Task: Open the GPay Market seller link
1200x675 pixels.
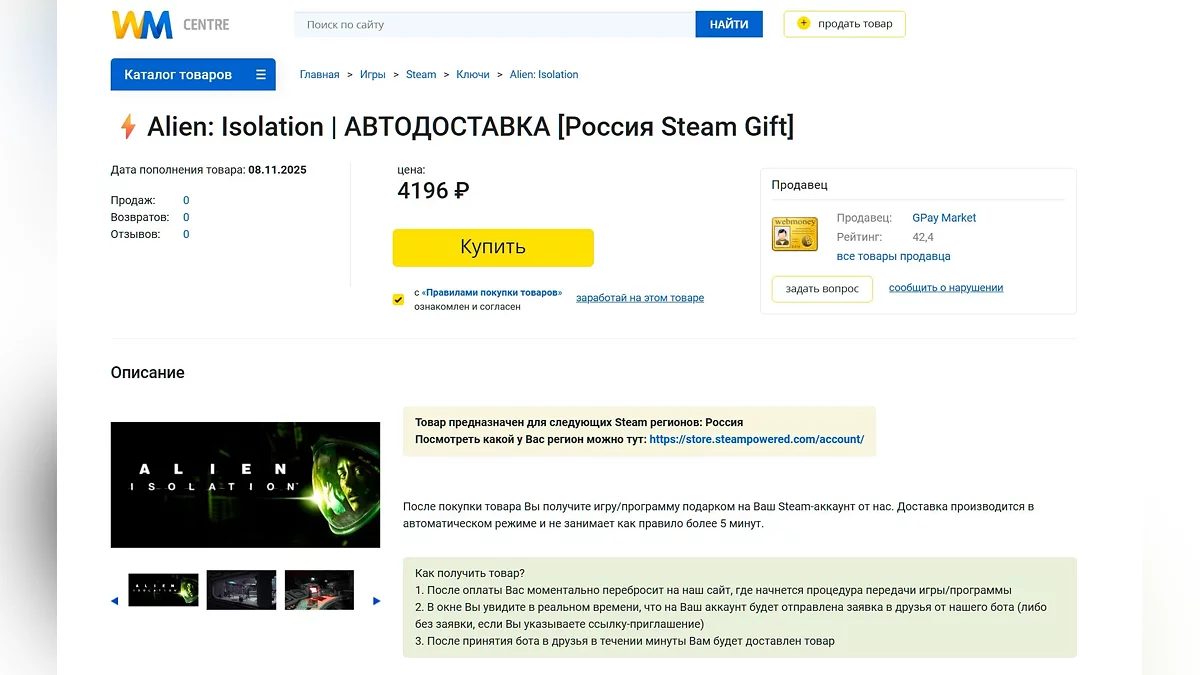Action: click(x=944, y=218)
